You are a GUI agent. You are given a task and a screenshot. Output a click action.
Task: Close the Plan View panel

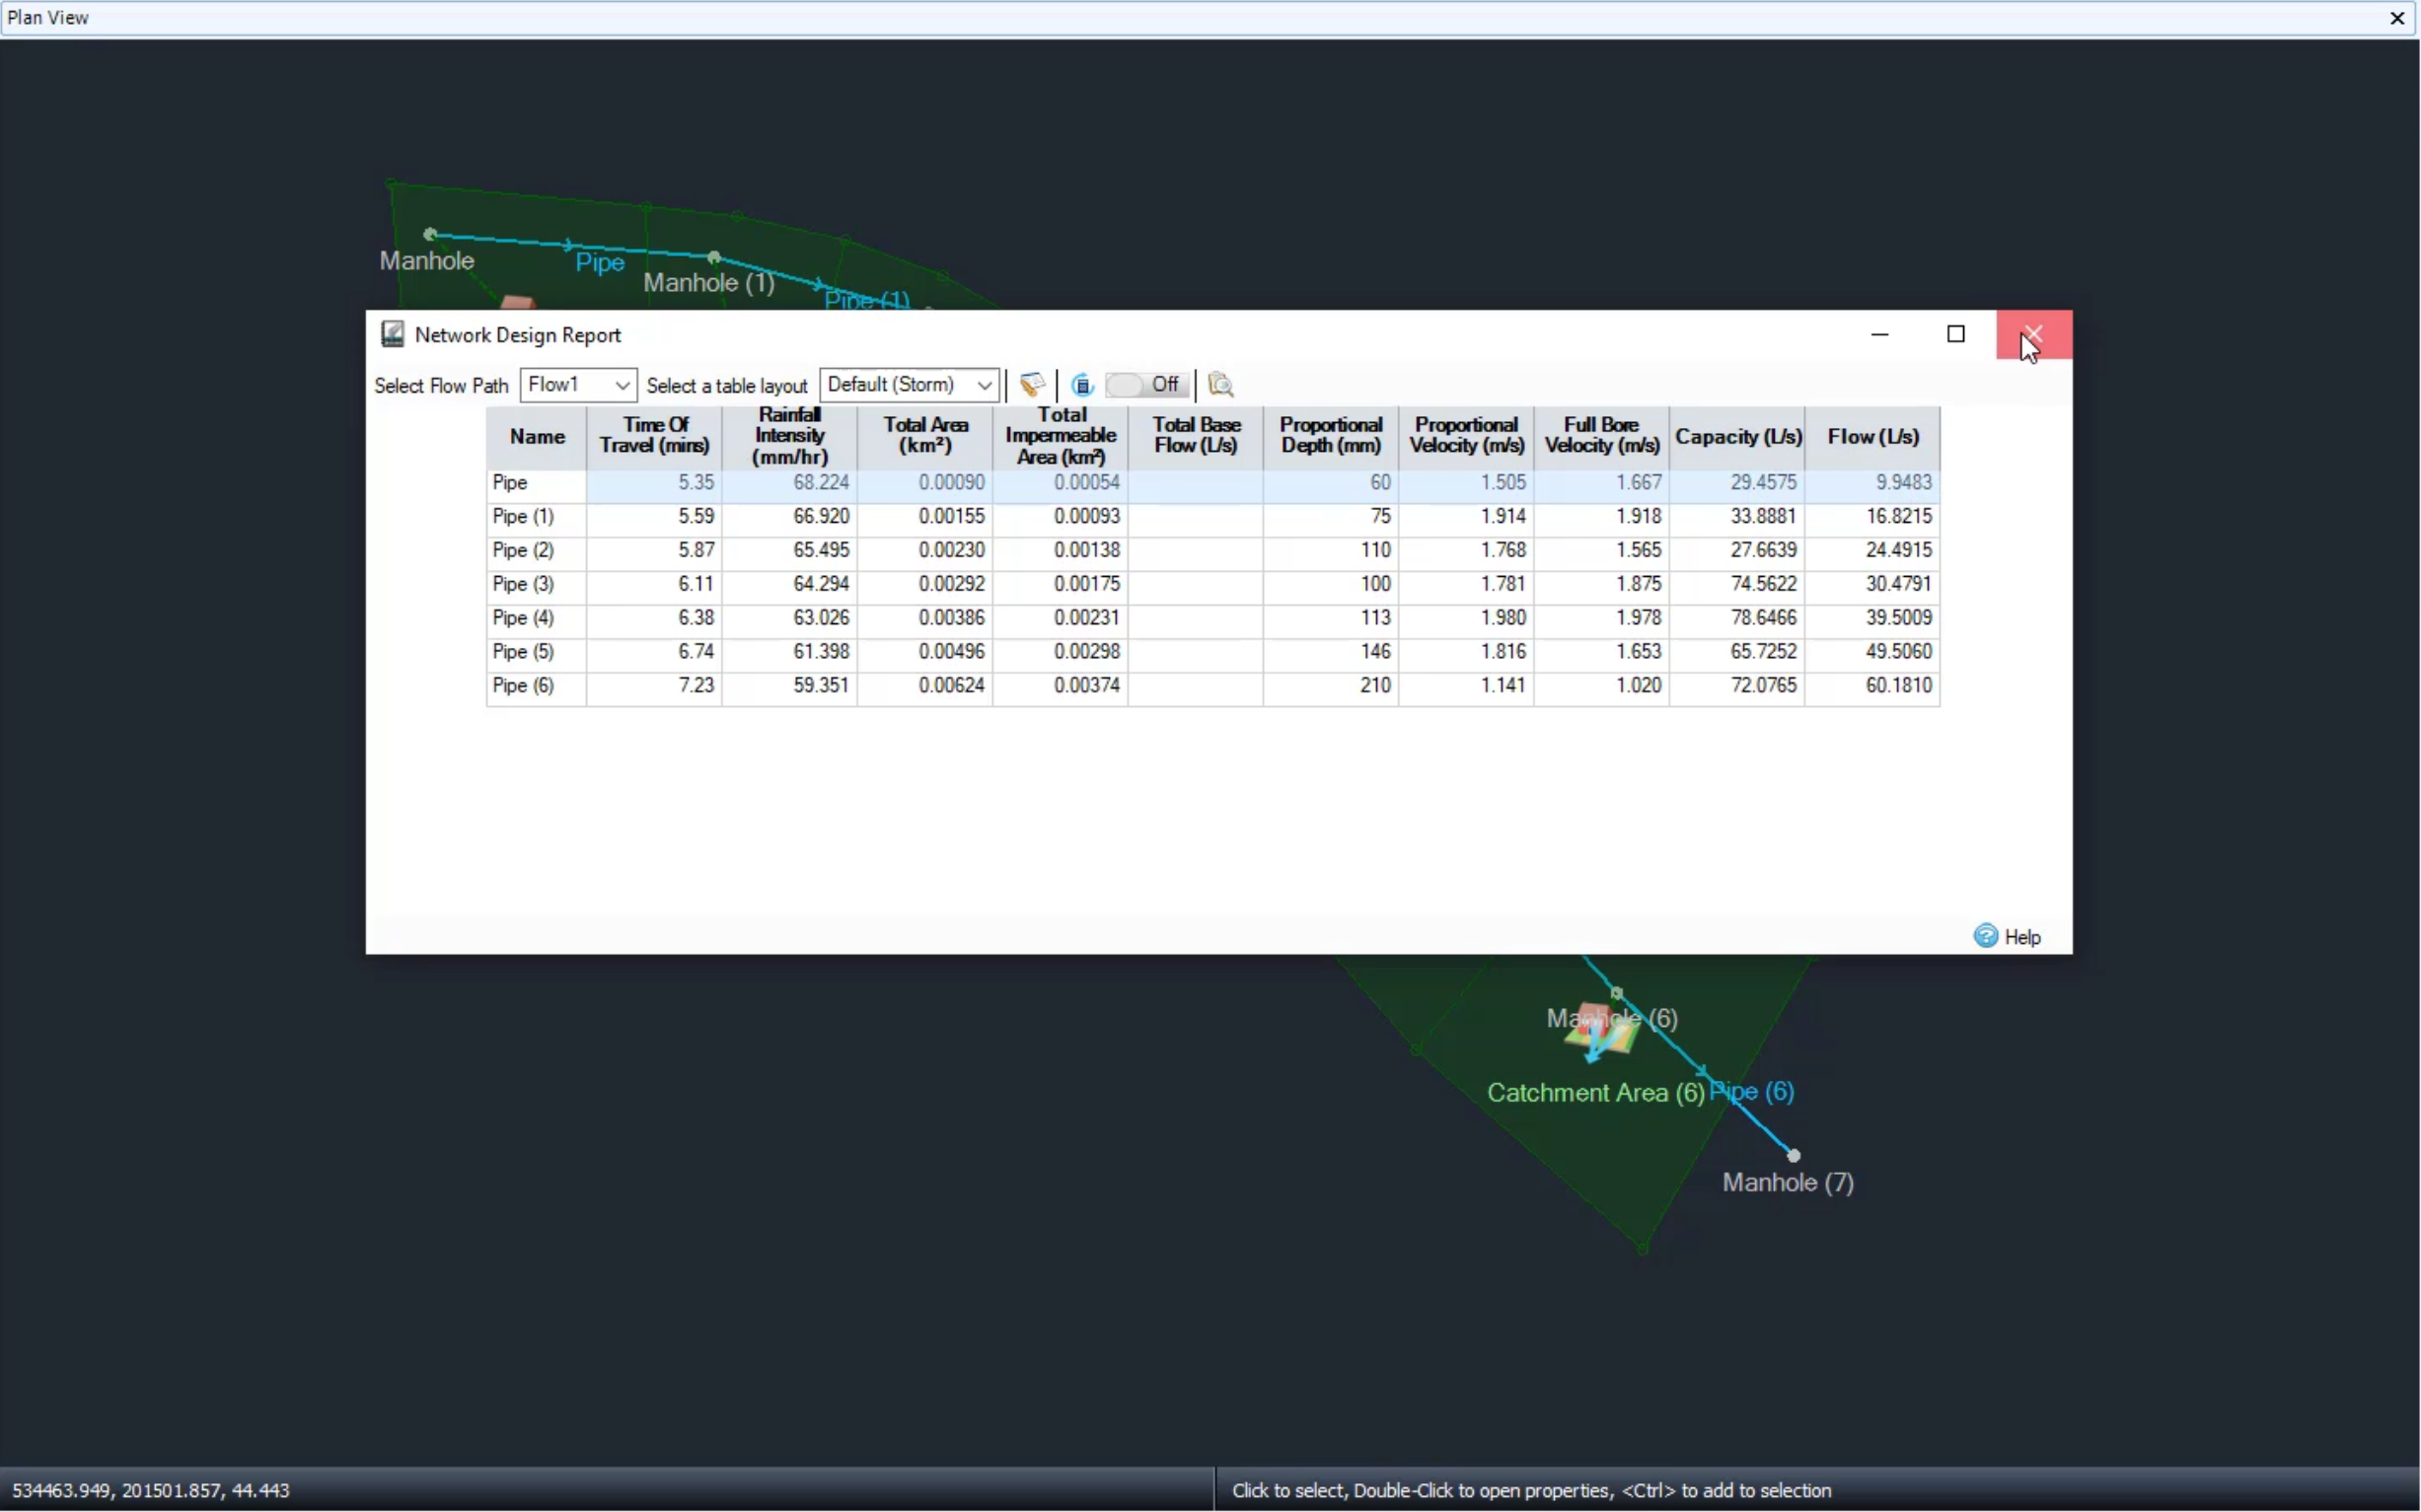[2397, 18]
